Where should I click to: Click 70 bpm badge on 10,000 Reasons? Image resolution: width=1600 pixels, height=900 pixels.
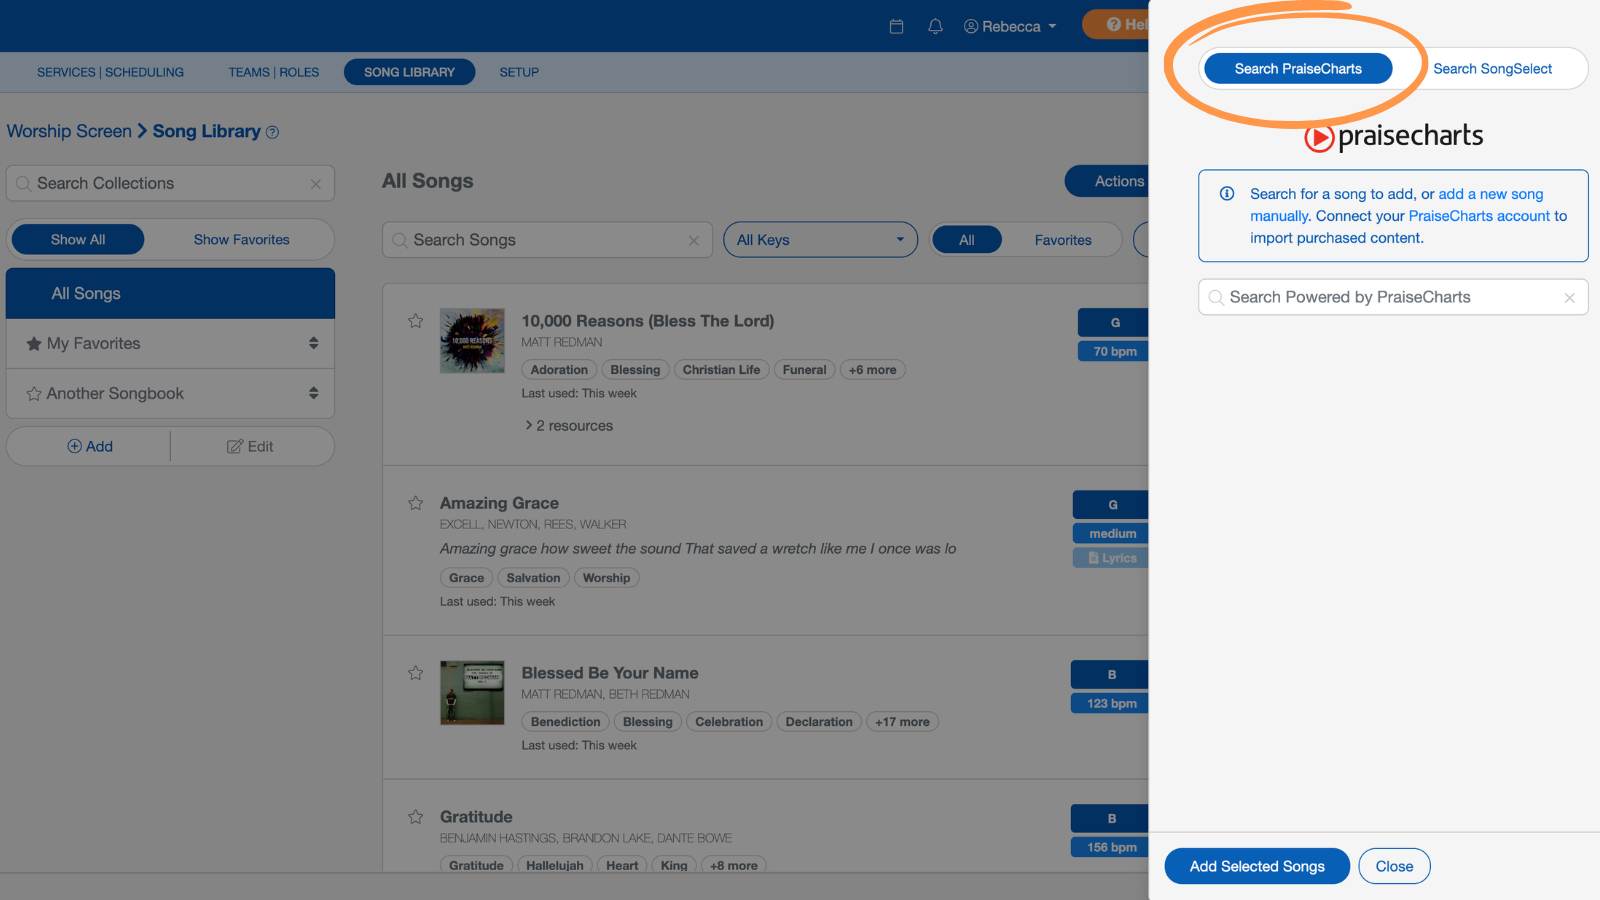(x=1114, y=351)
